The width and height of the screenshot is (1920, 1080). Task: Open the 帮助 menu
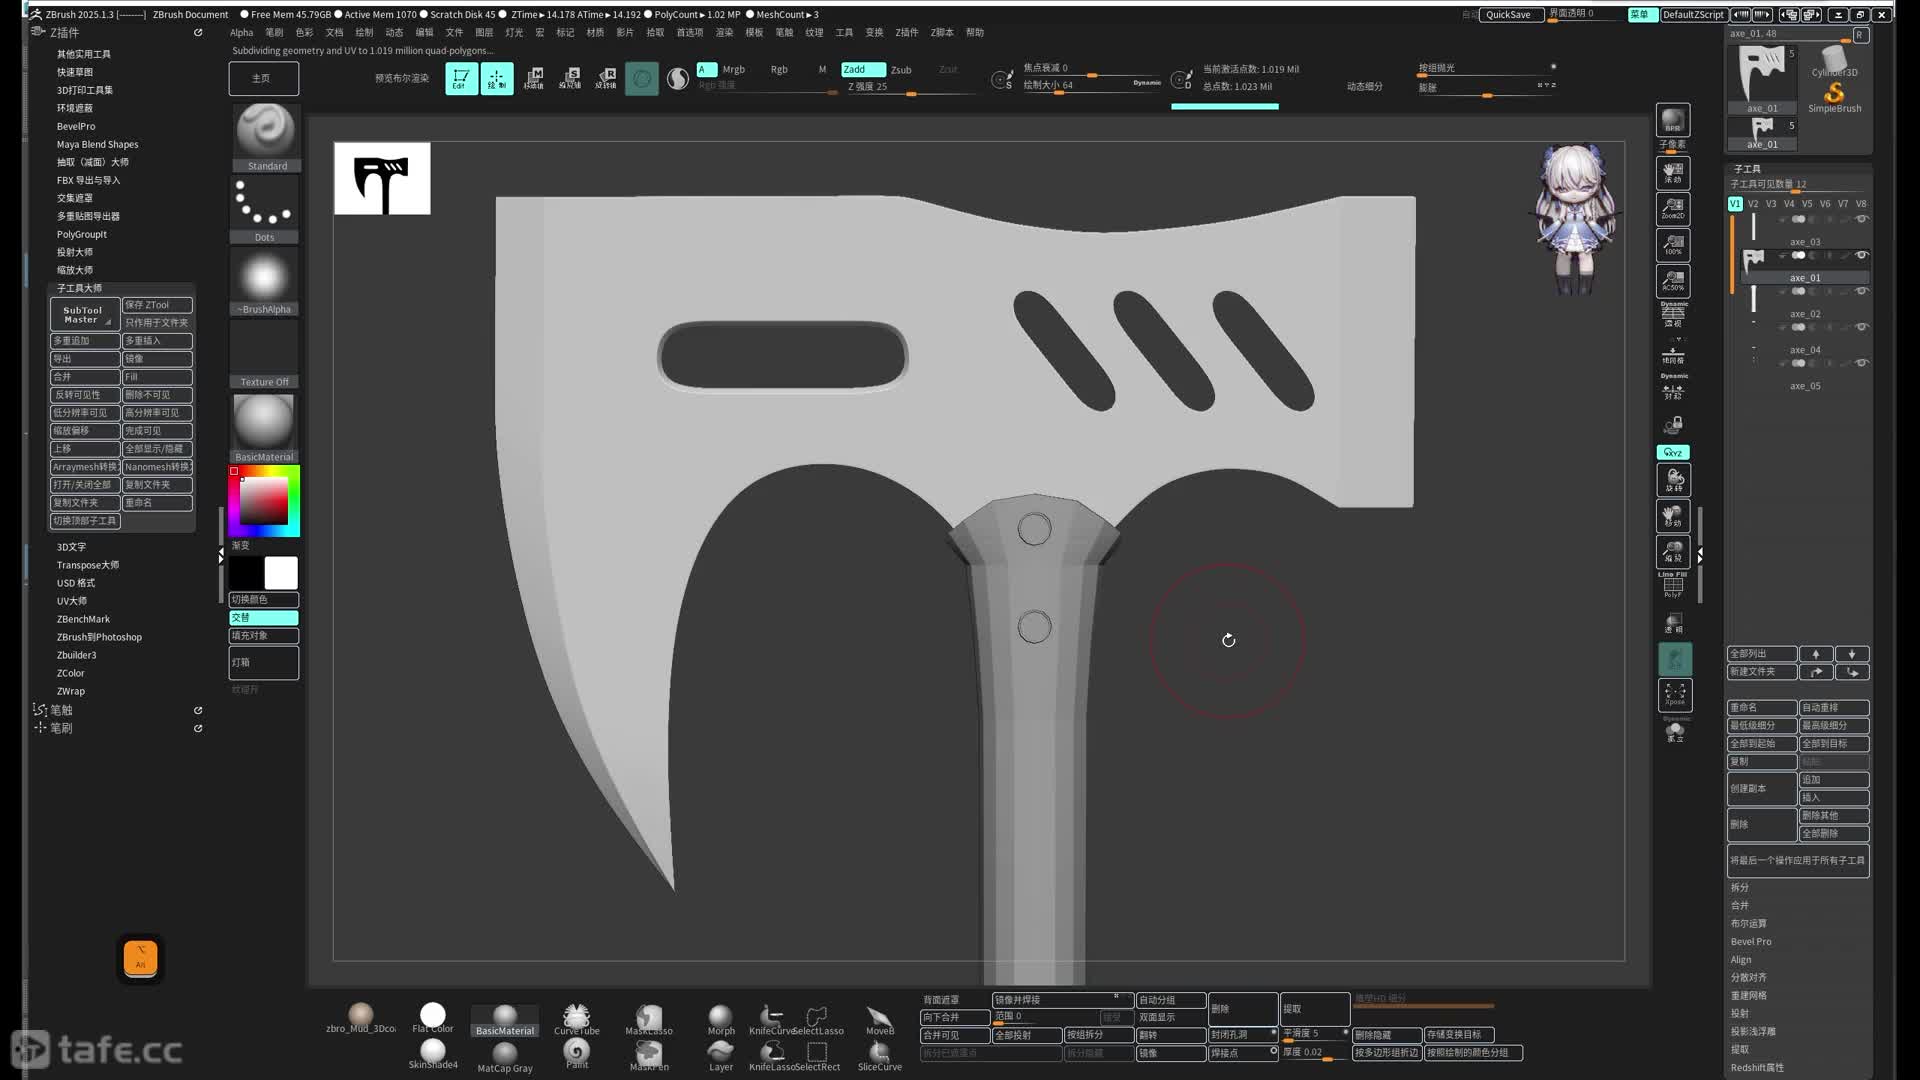point(974,32)
